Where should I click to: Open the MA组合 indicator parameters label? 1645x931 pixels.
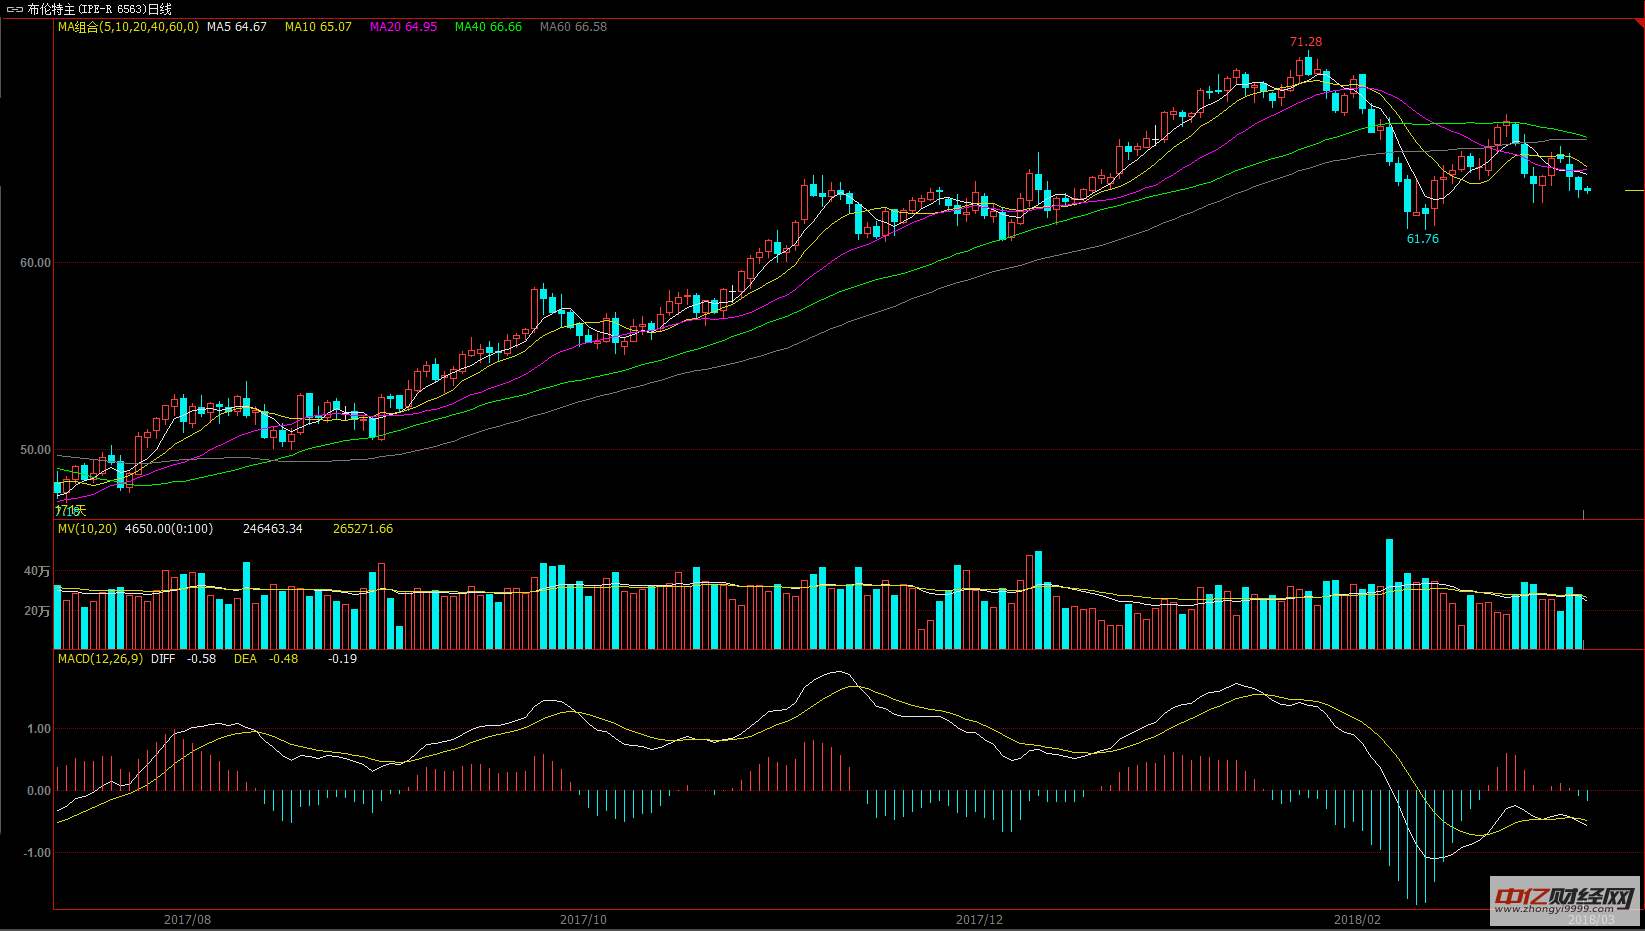128,27
